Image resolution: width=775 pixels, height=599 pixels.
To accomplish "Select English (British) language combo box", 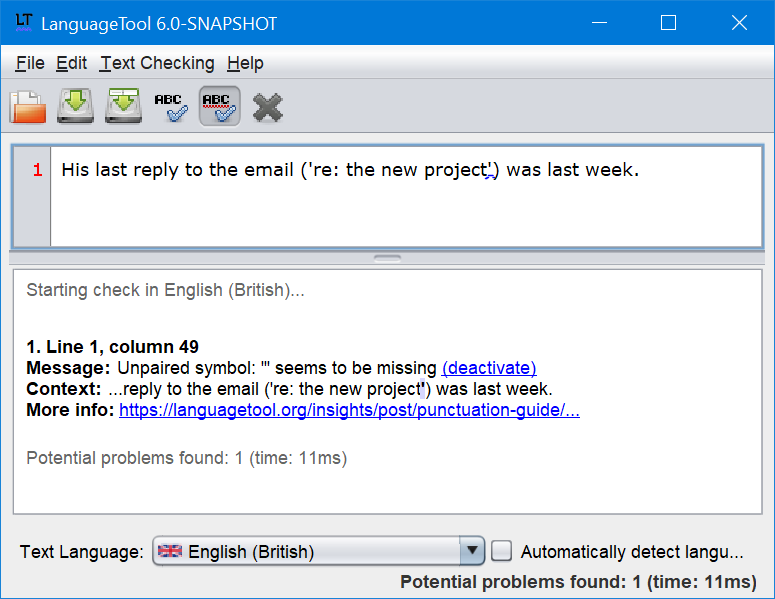I will click(318, 551).
